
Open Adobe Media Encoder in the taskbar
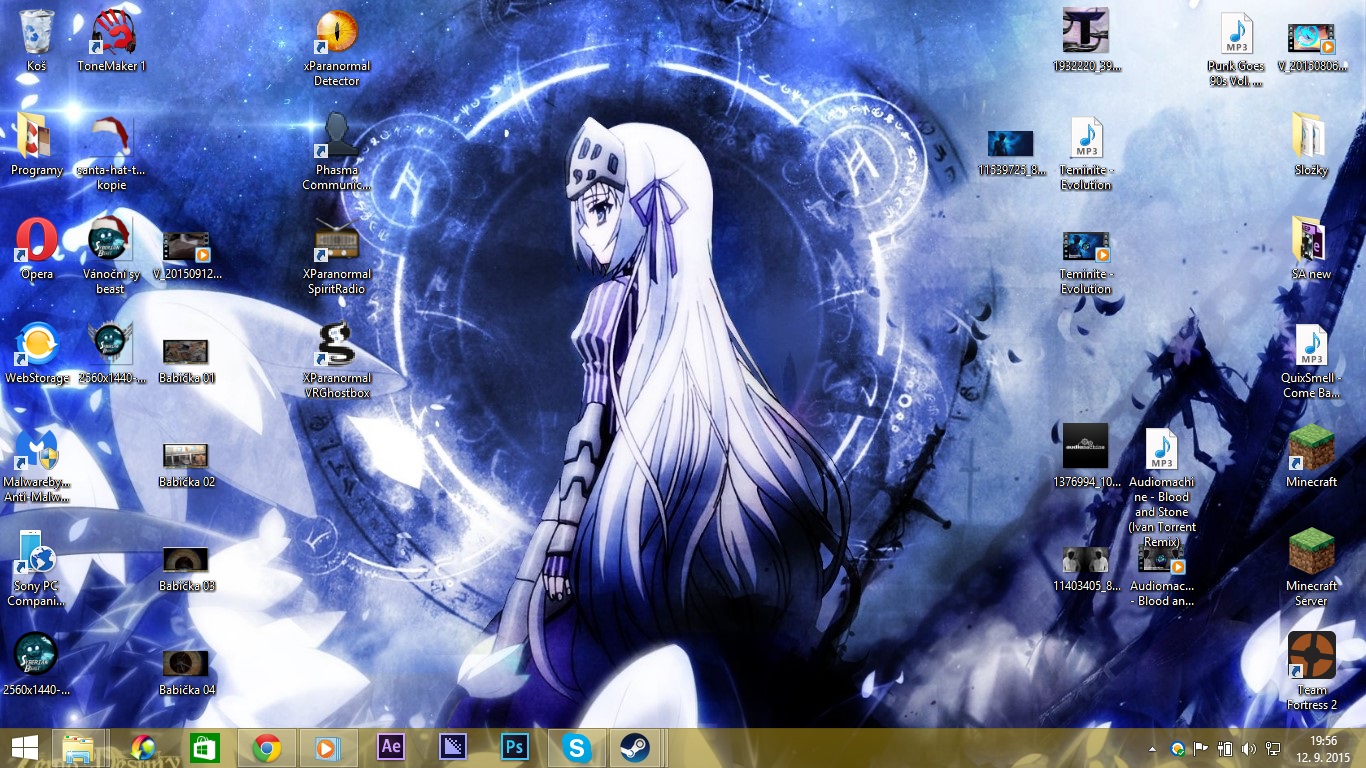tap(453, 747)
